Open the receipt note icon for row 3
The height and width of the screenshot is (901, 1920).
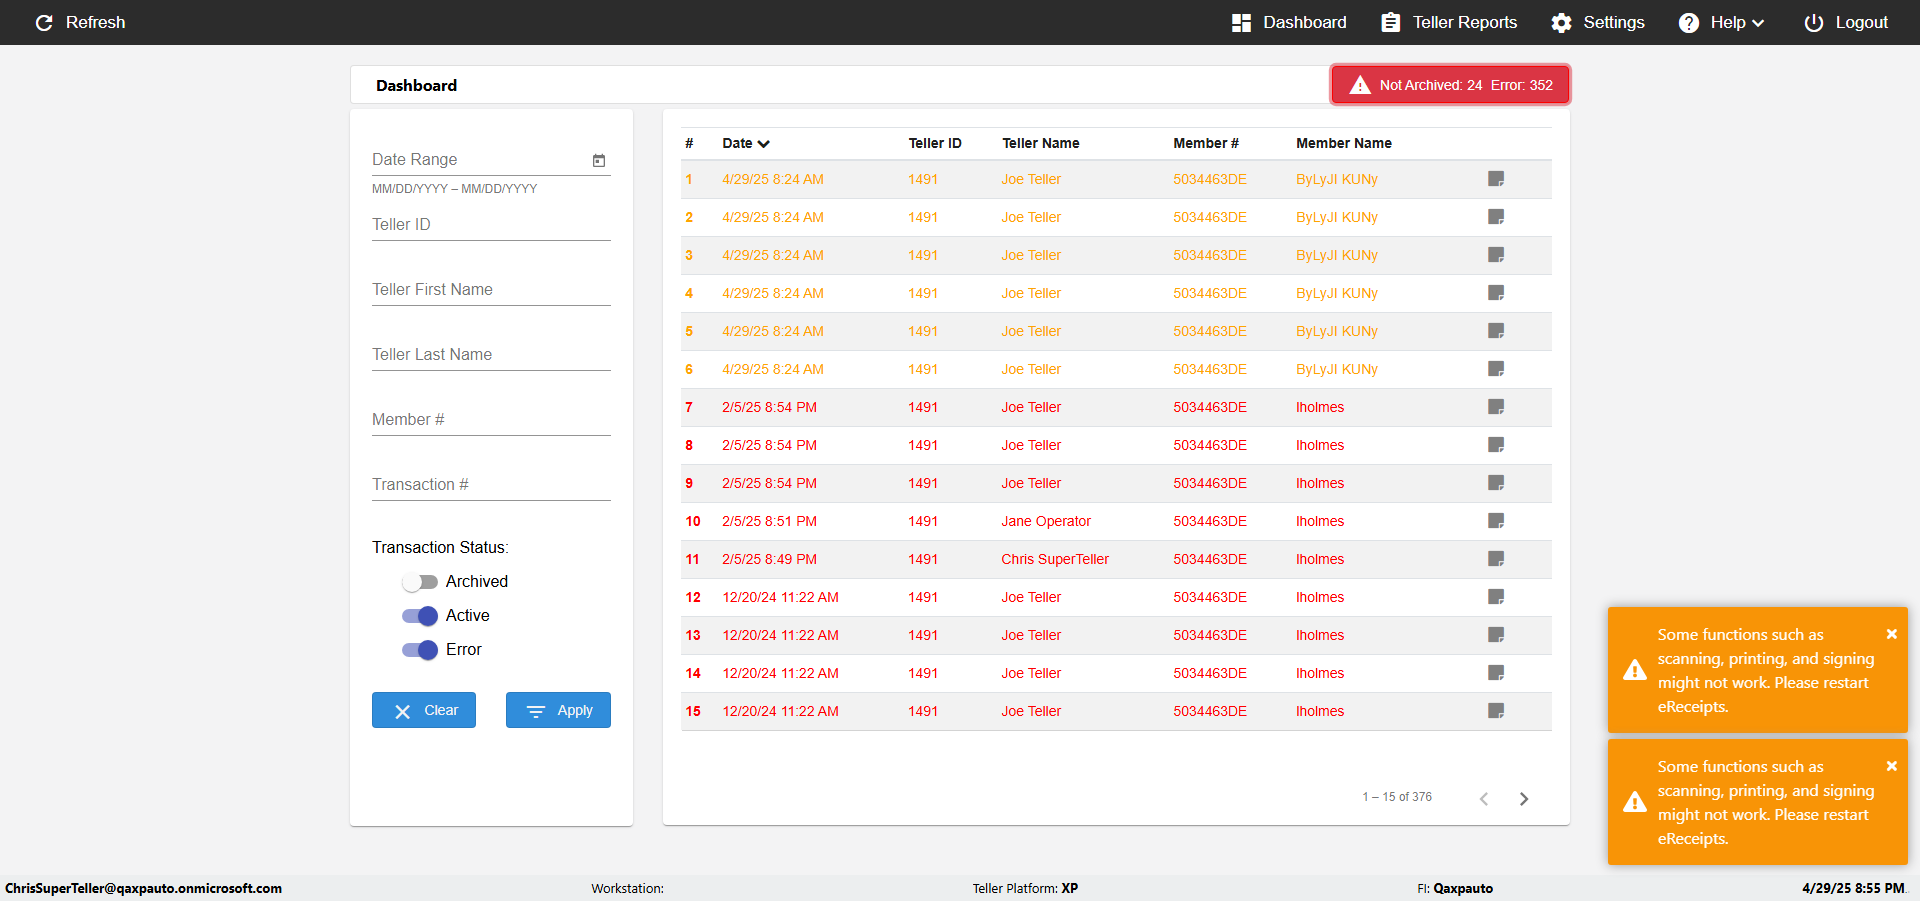(1496, 255)
